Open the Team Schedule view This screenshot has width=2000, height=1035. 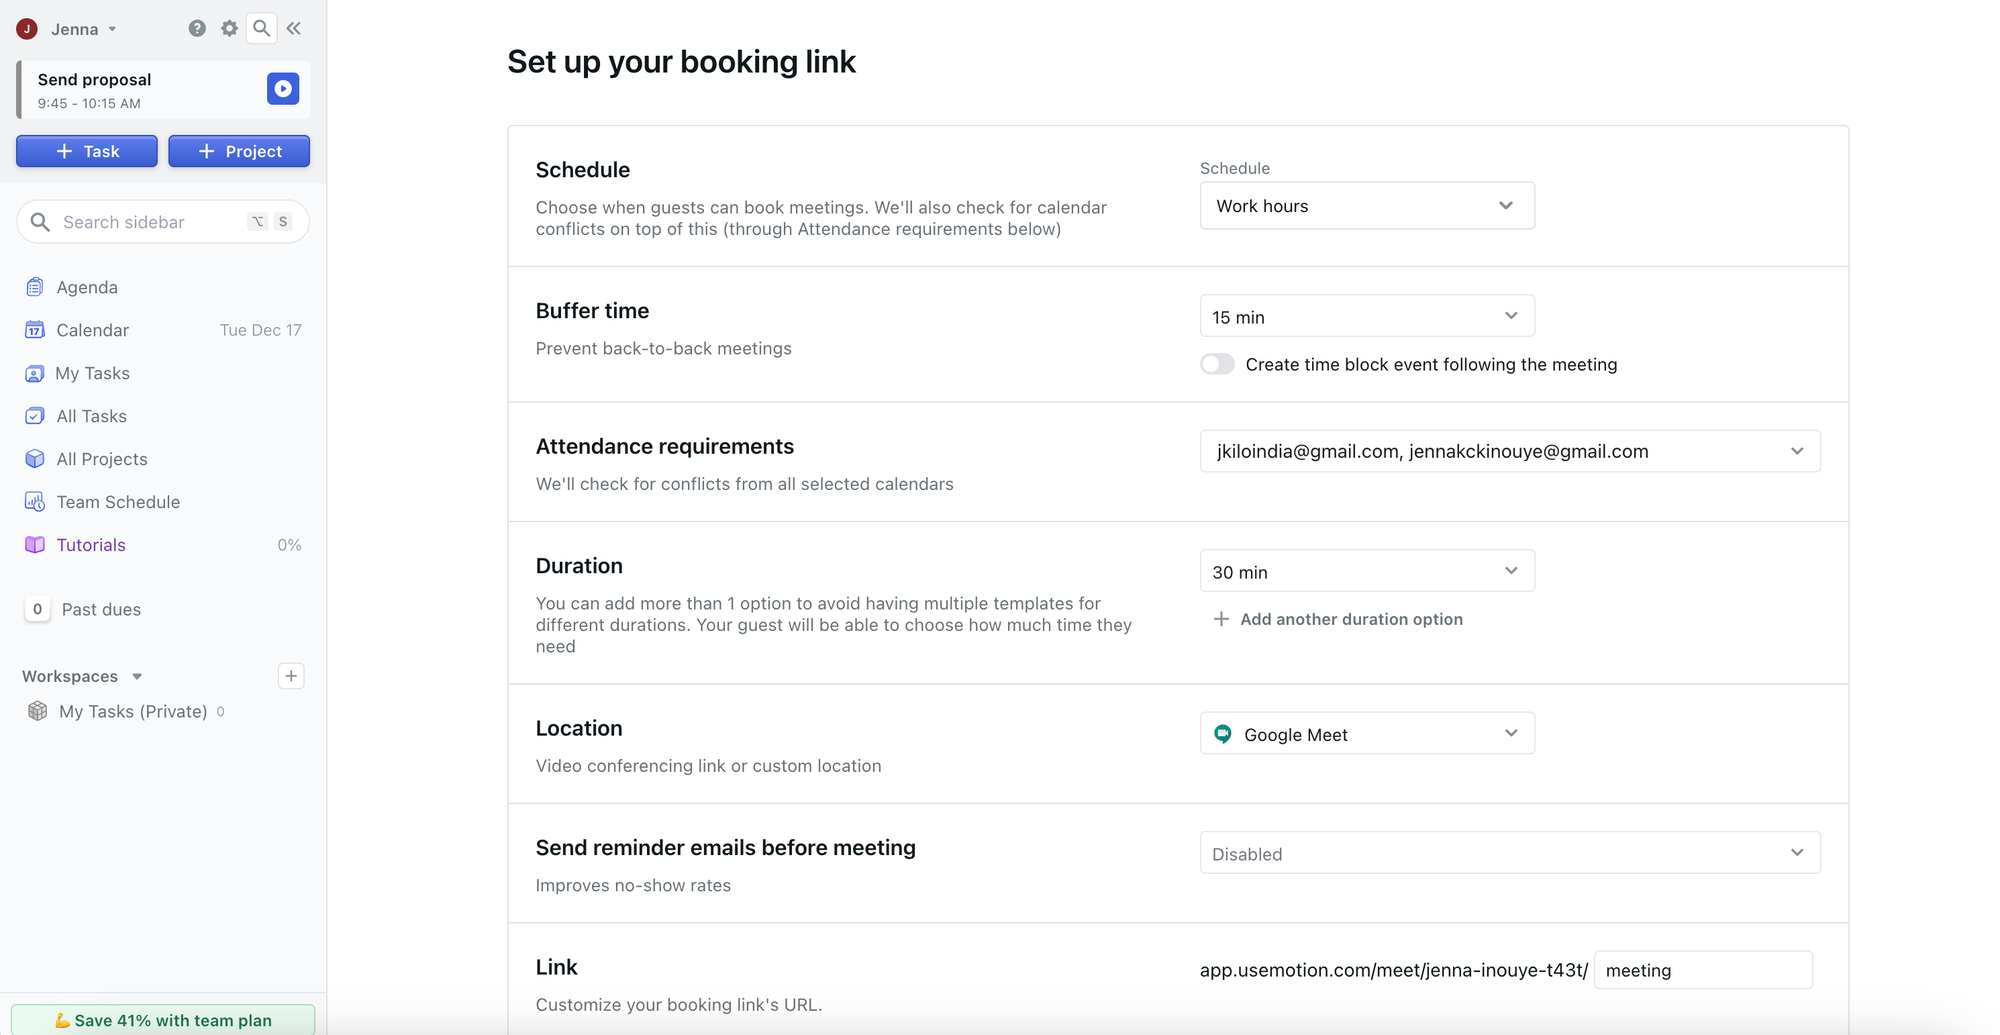click(x=118, y=501)
